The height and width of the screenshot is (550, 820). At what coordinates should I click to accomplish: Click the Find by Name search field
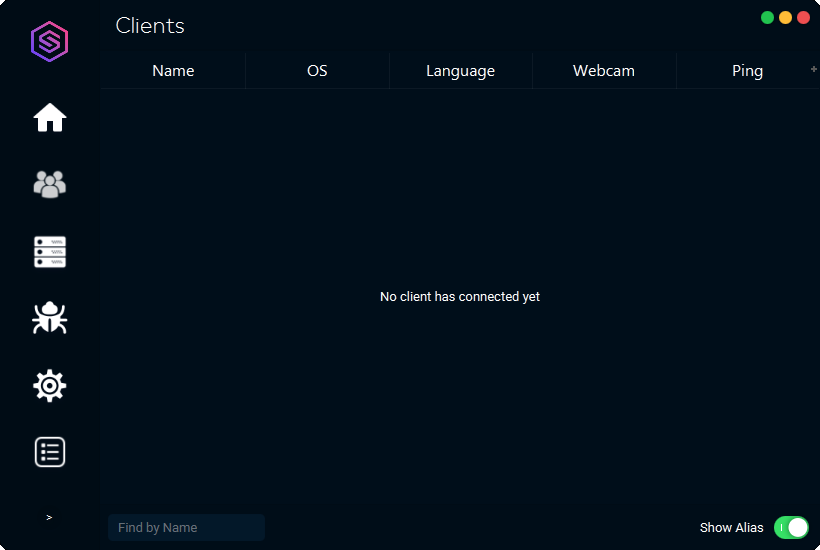tap(186, 527)
